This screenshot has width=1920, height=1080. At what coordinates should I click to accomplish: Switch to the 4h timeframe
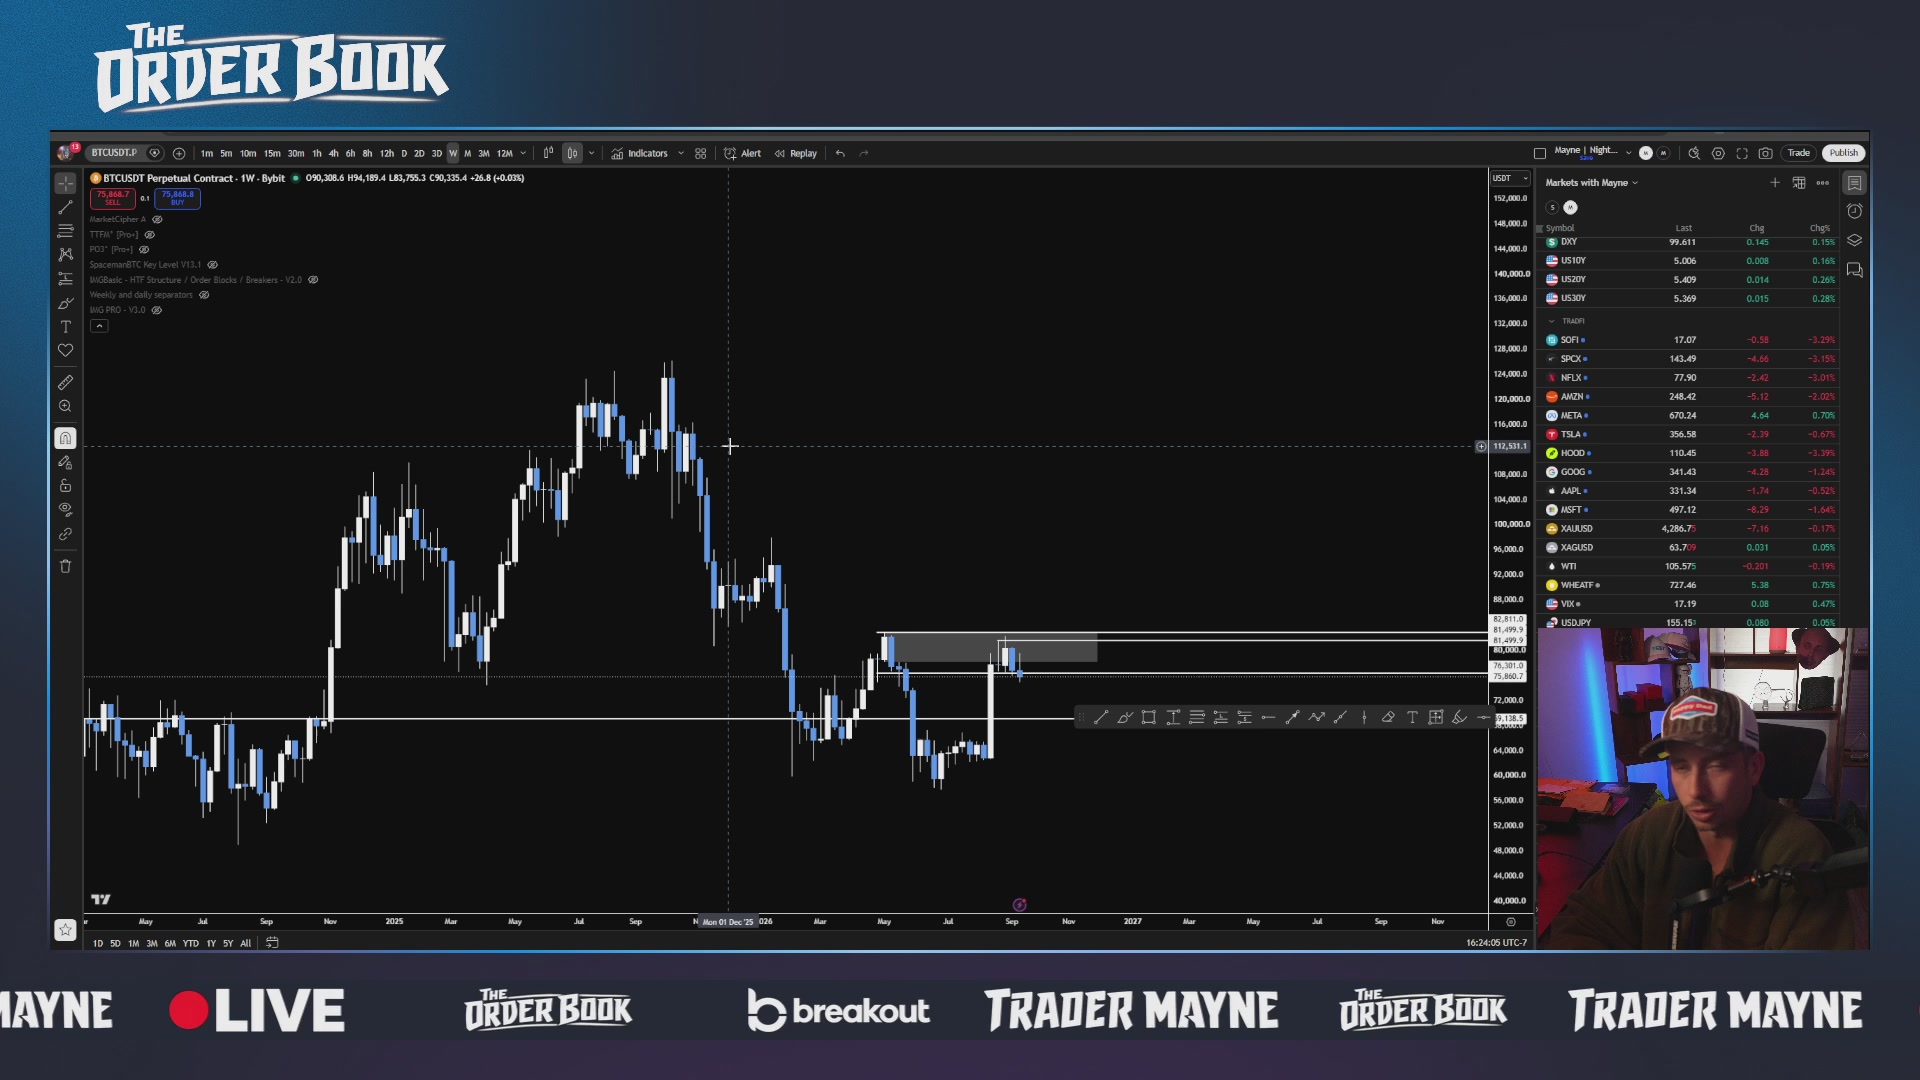coord(333,153)
